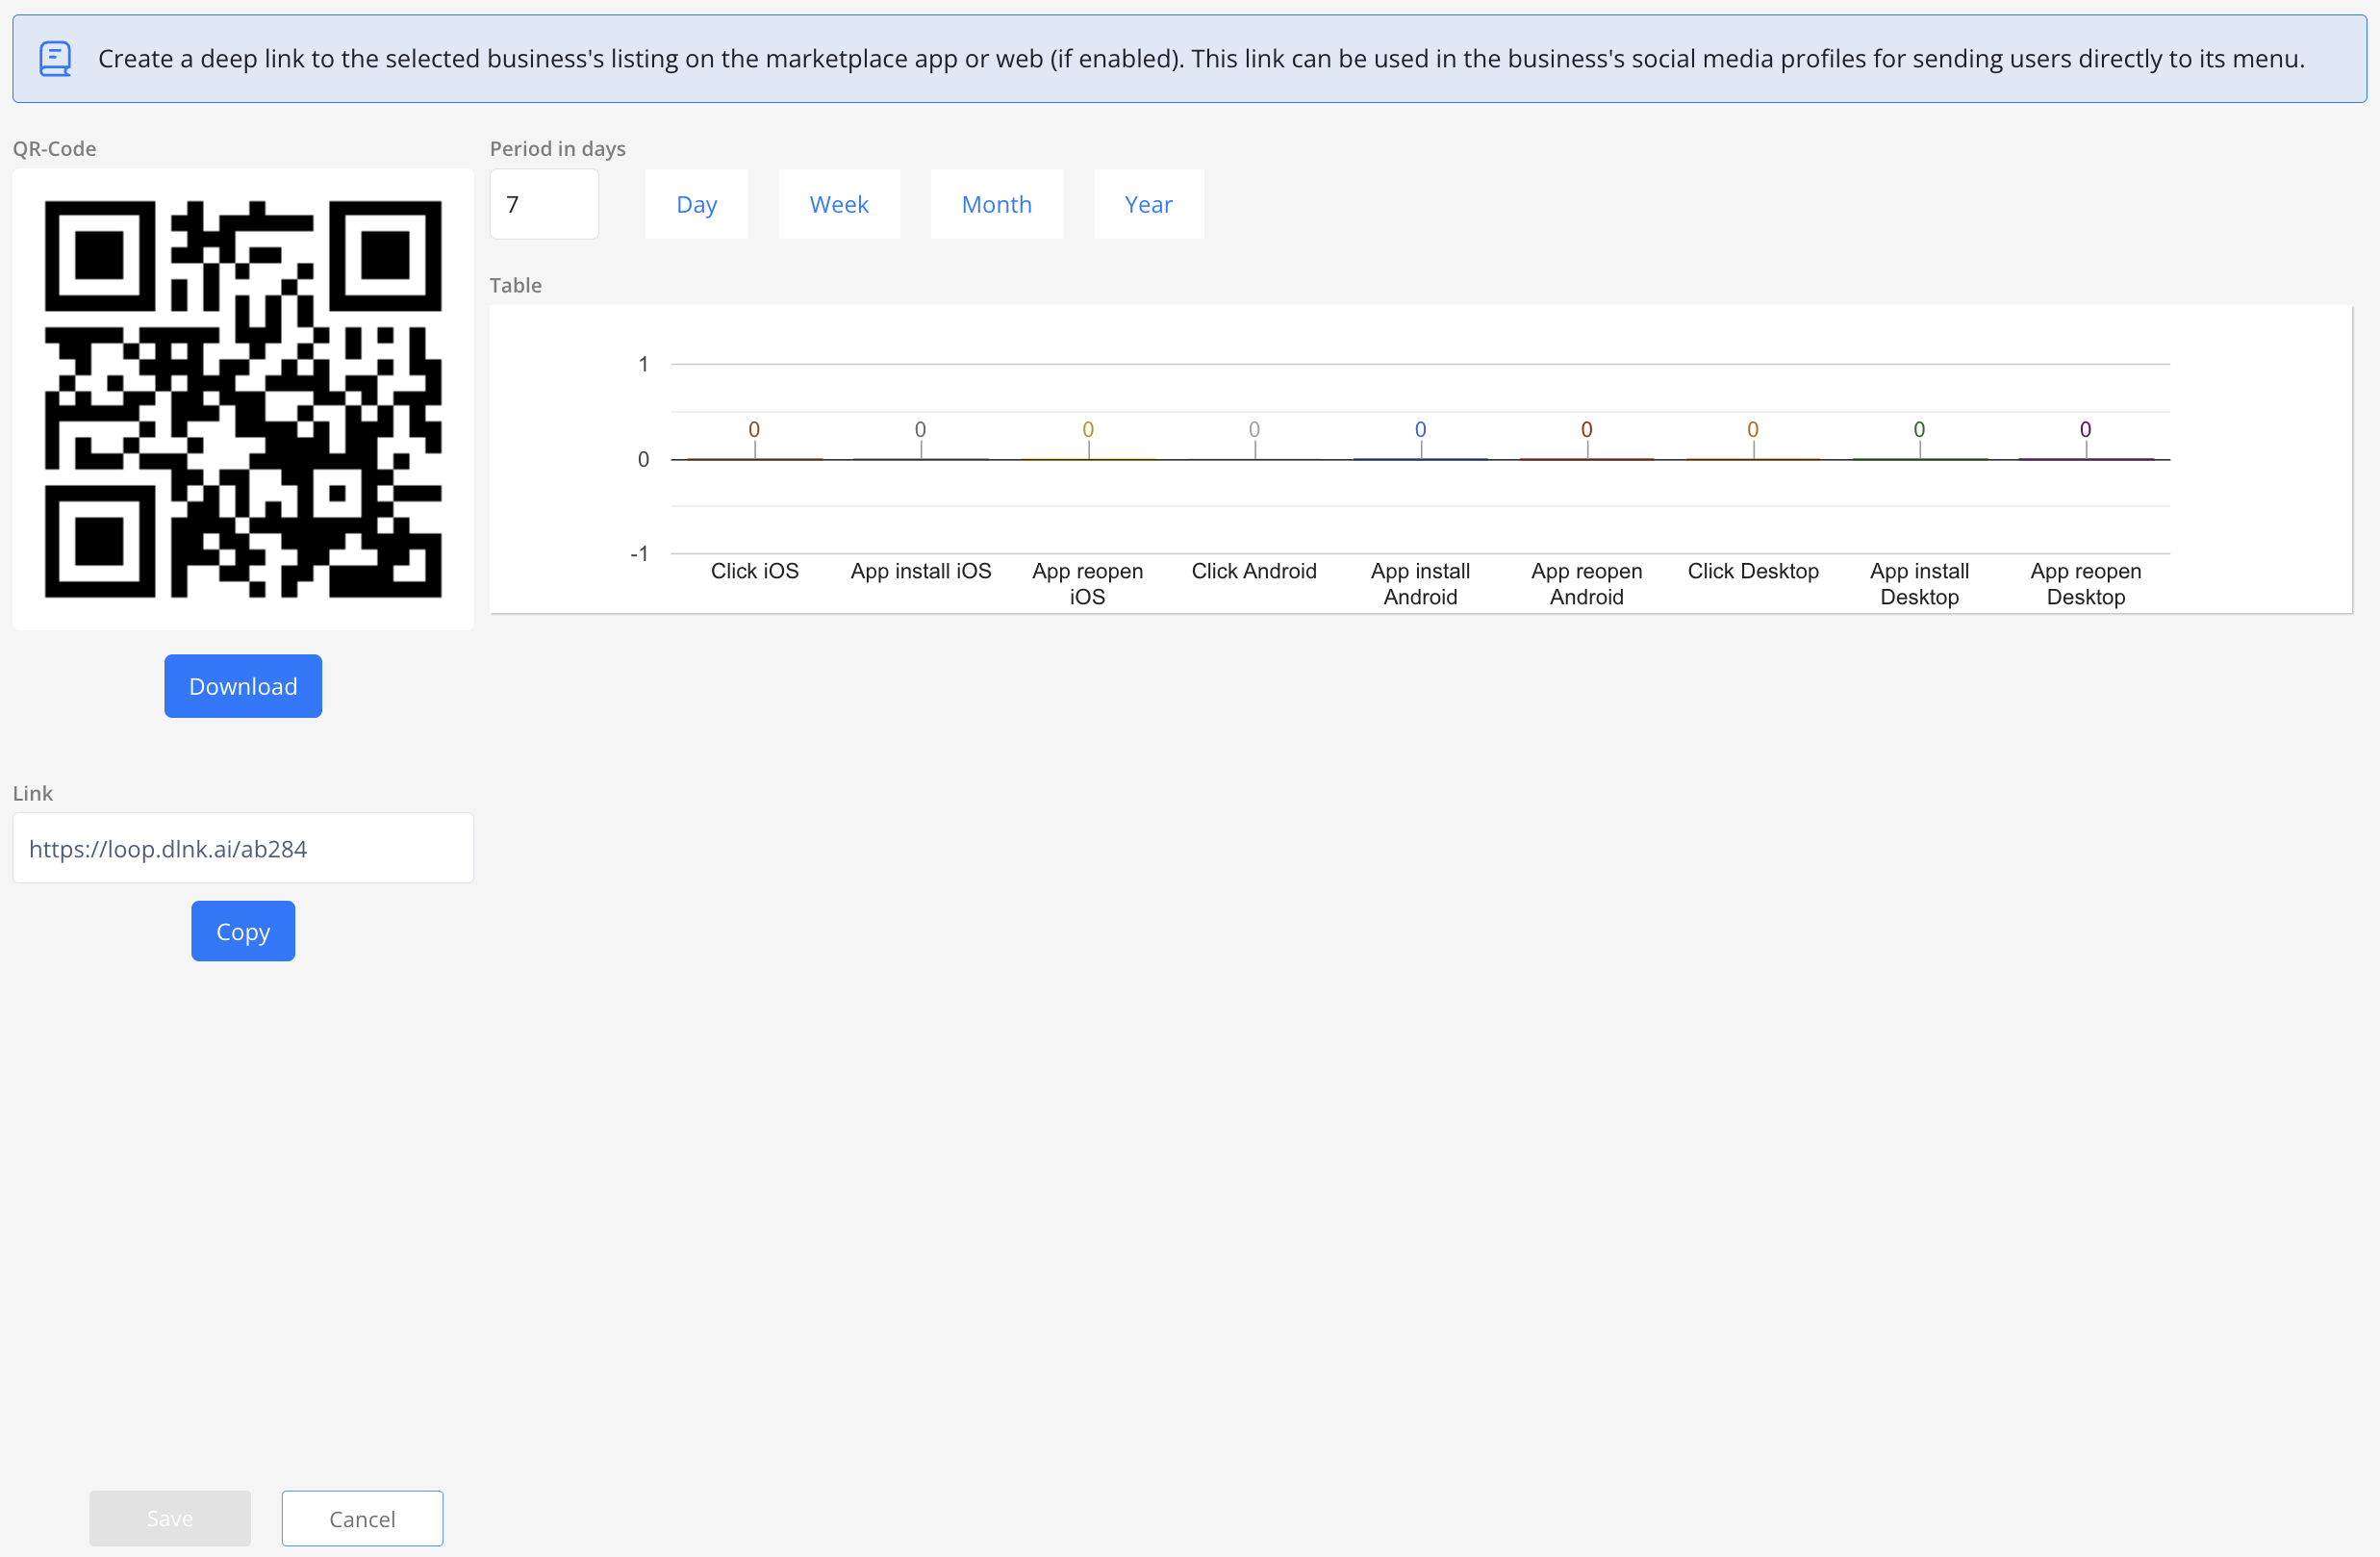Download the QR code
The image size is (2380, 1557).
pyautogui.click(x=243, y=686)
